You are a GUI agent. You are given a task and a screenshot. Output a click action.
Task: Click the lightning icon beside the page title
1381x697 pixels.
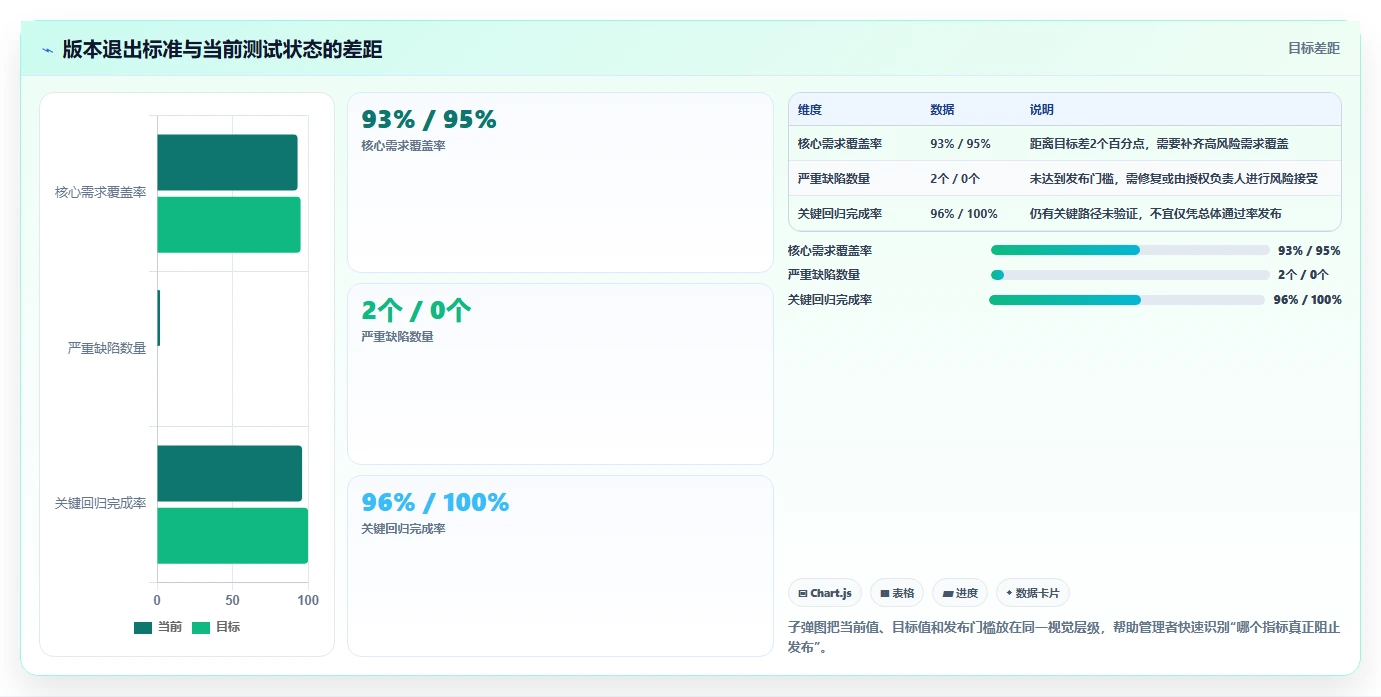tap(48, 50)
